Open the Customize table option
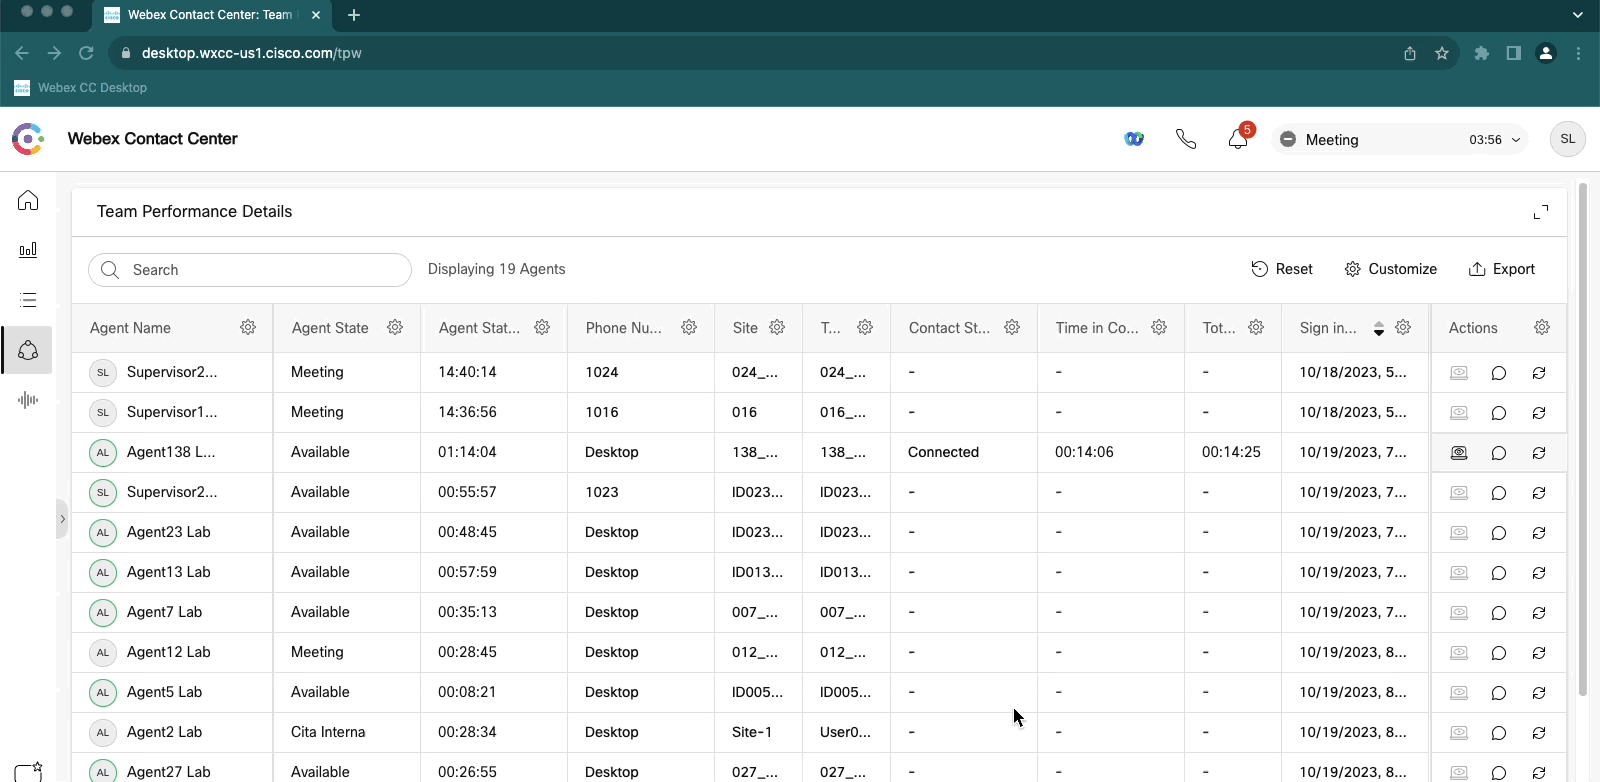 coord(1391,269)
